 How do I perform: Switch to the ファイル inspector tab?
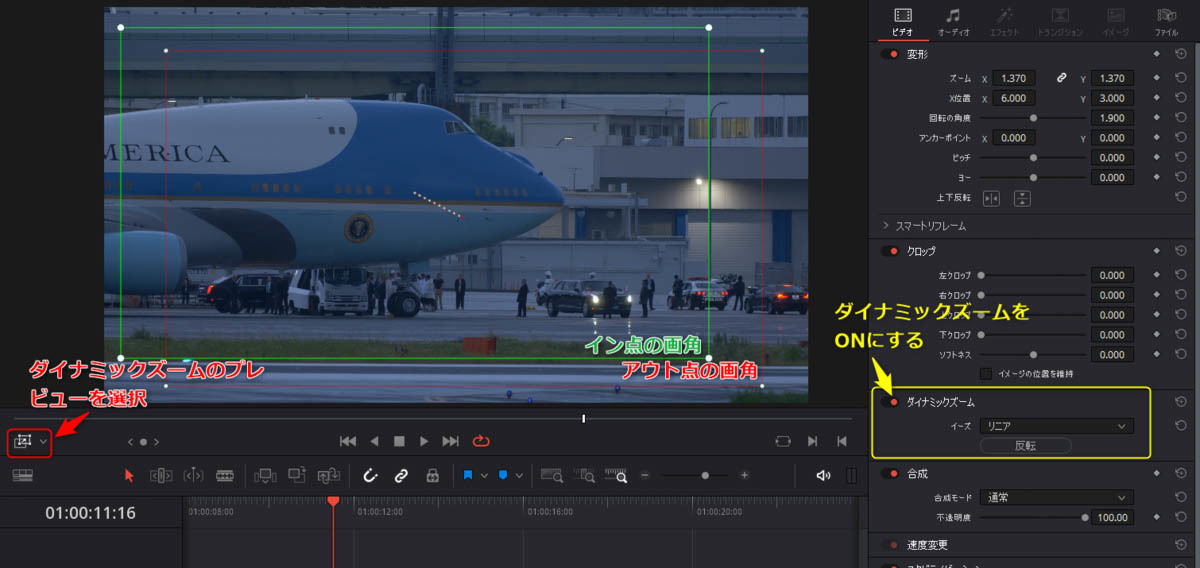click(1166, 20)
